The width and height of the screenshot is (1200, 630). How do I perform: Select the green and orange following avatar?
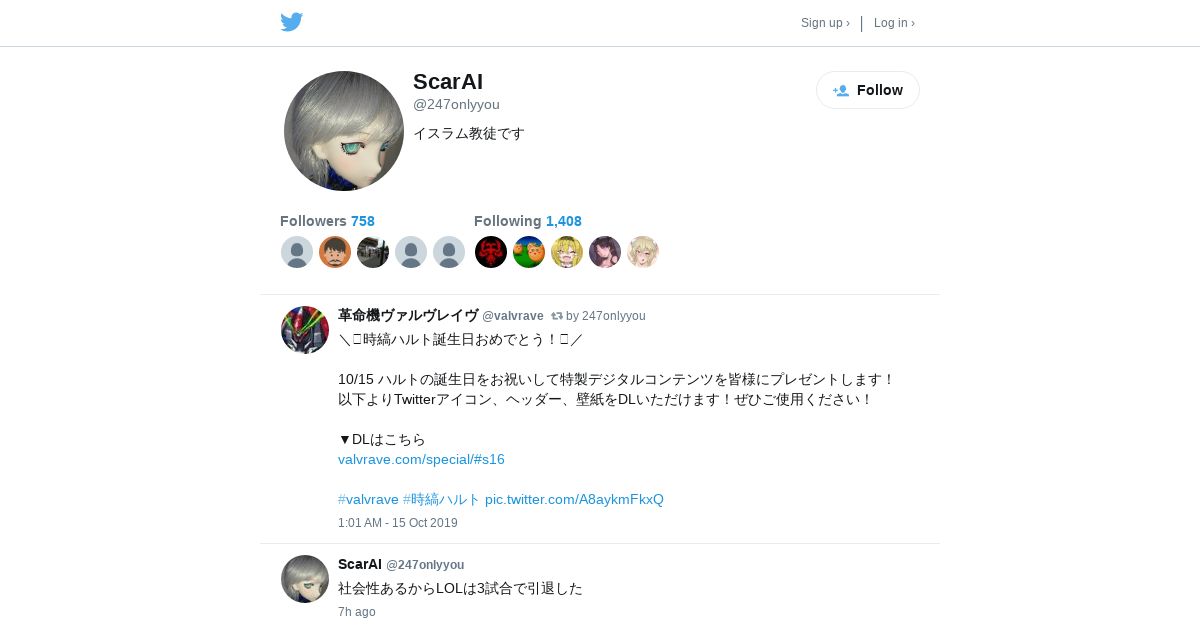pos(529,252)
